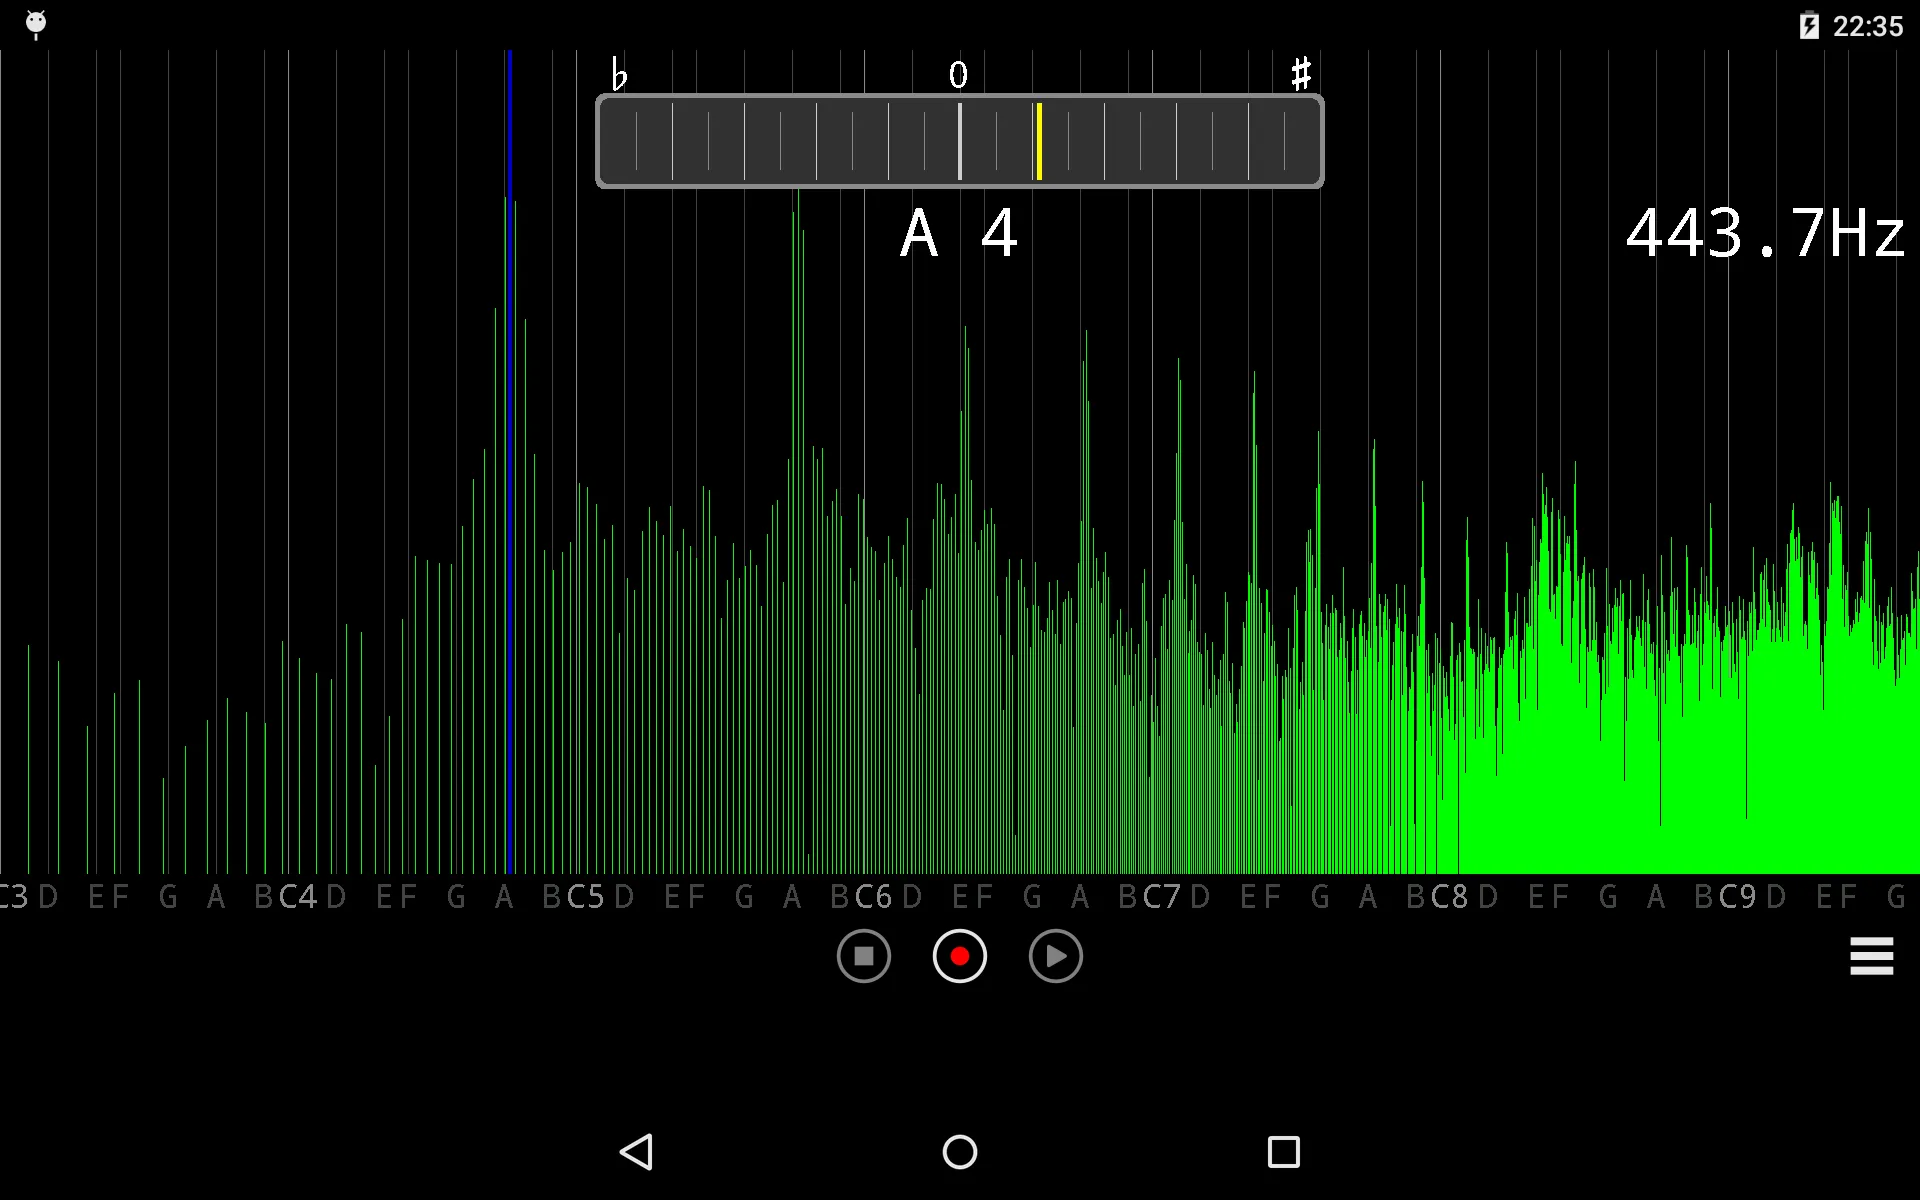Select the A4 note label display
This screenshot has width=1920, height=1200.
click(959, 231)
